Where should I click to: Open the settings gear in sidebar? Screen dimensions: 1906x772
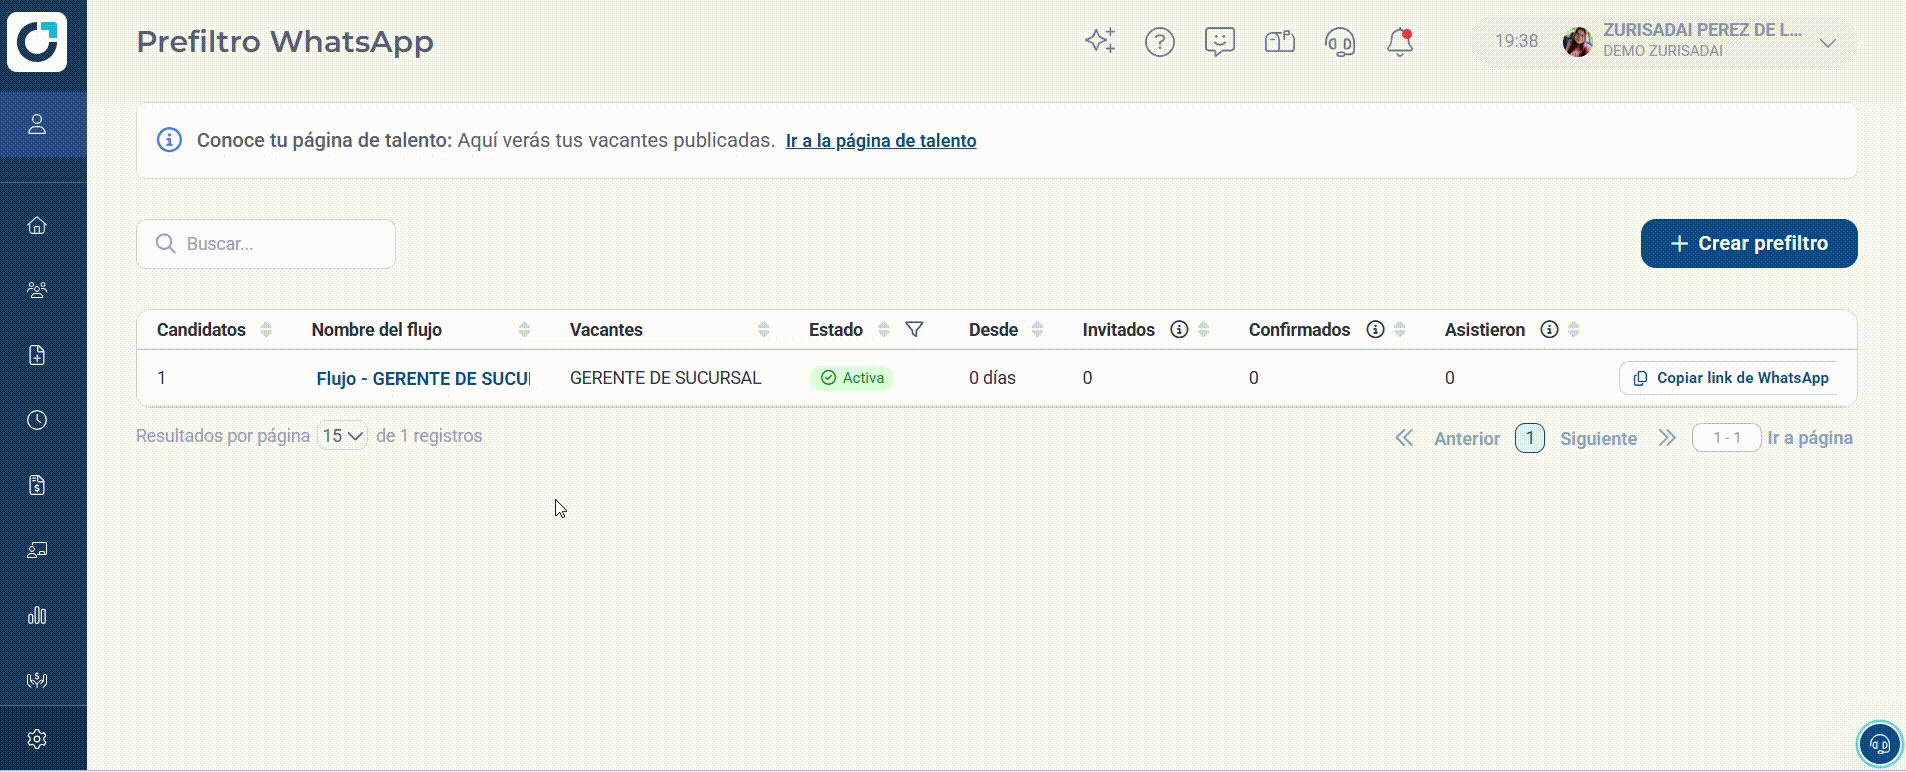pos(37,739)
